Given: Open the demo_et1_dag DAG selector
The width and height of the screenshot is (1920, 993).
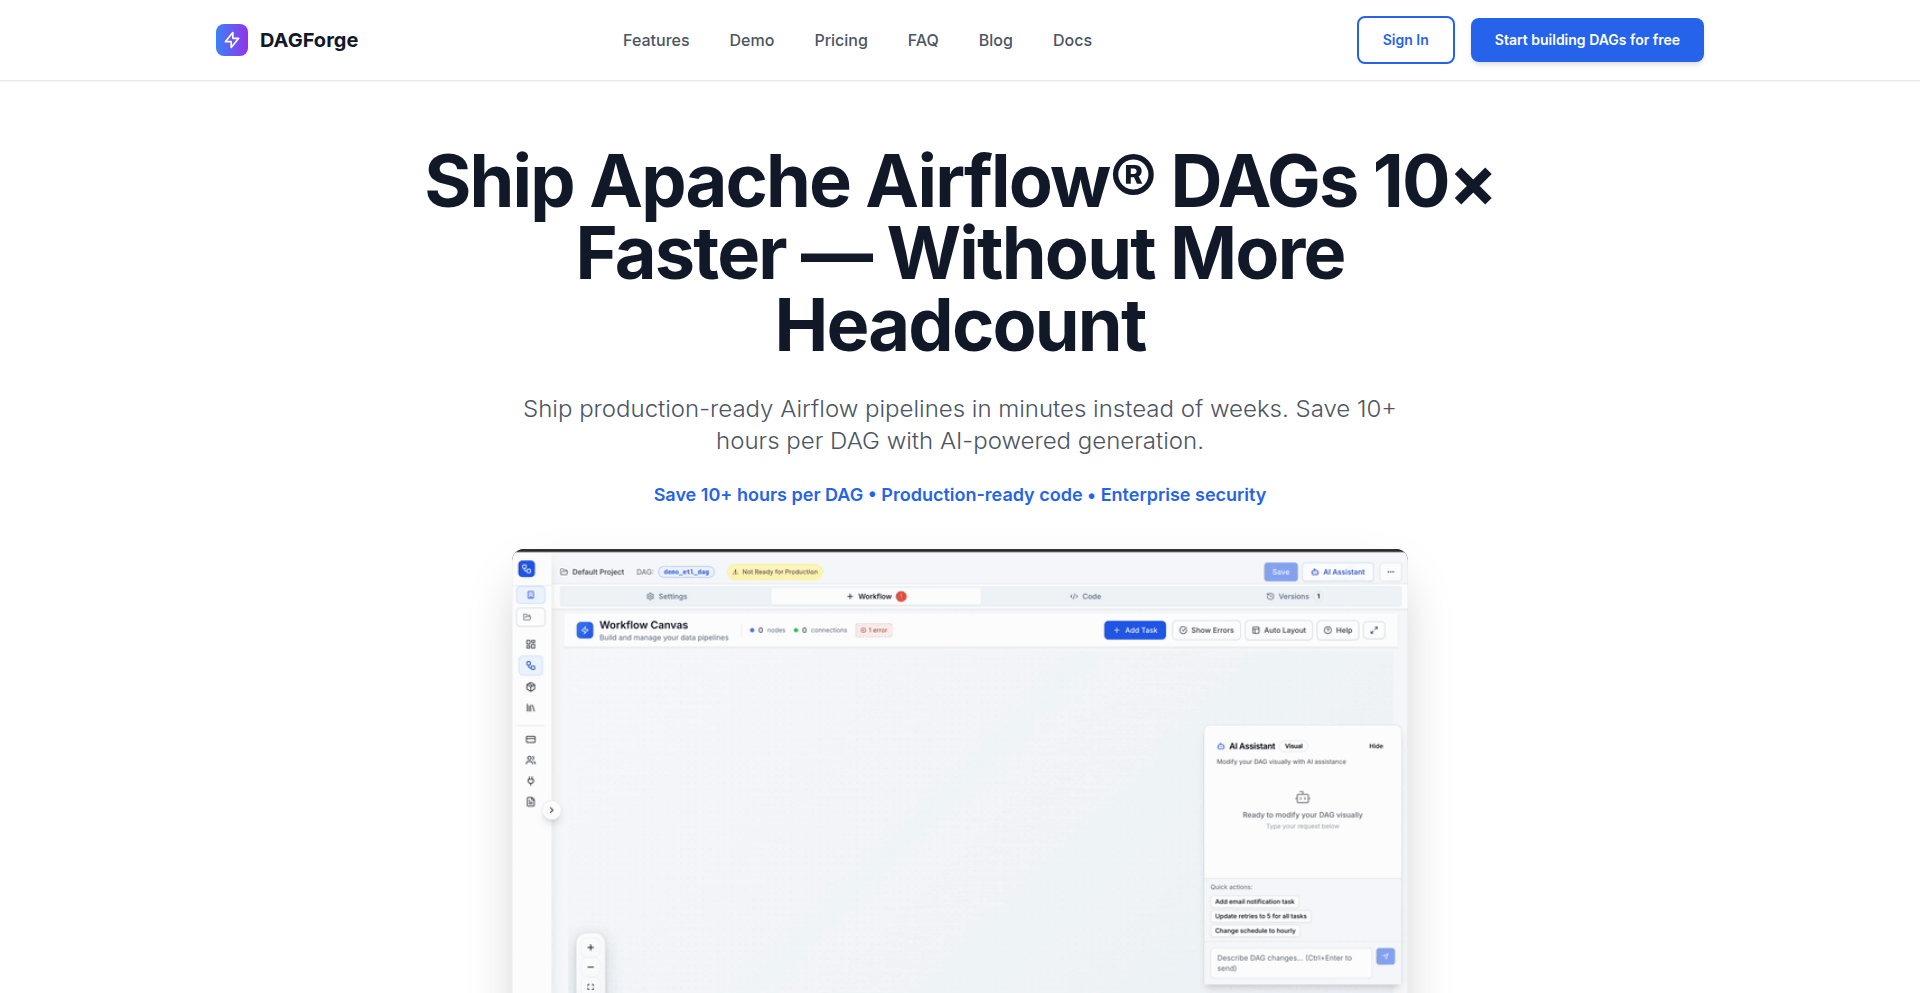Looking at the screenshot, I should [x=686, y=571].
